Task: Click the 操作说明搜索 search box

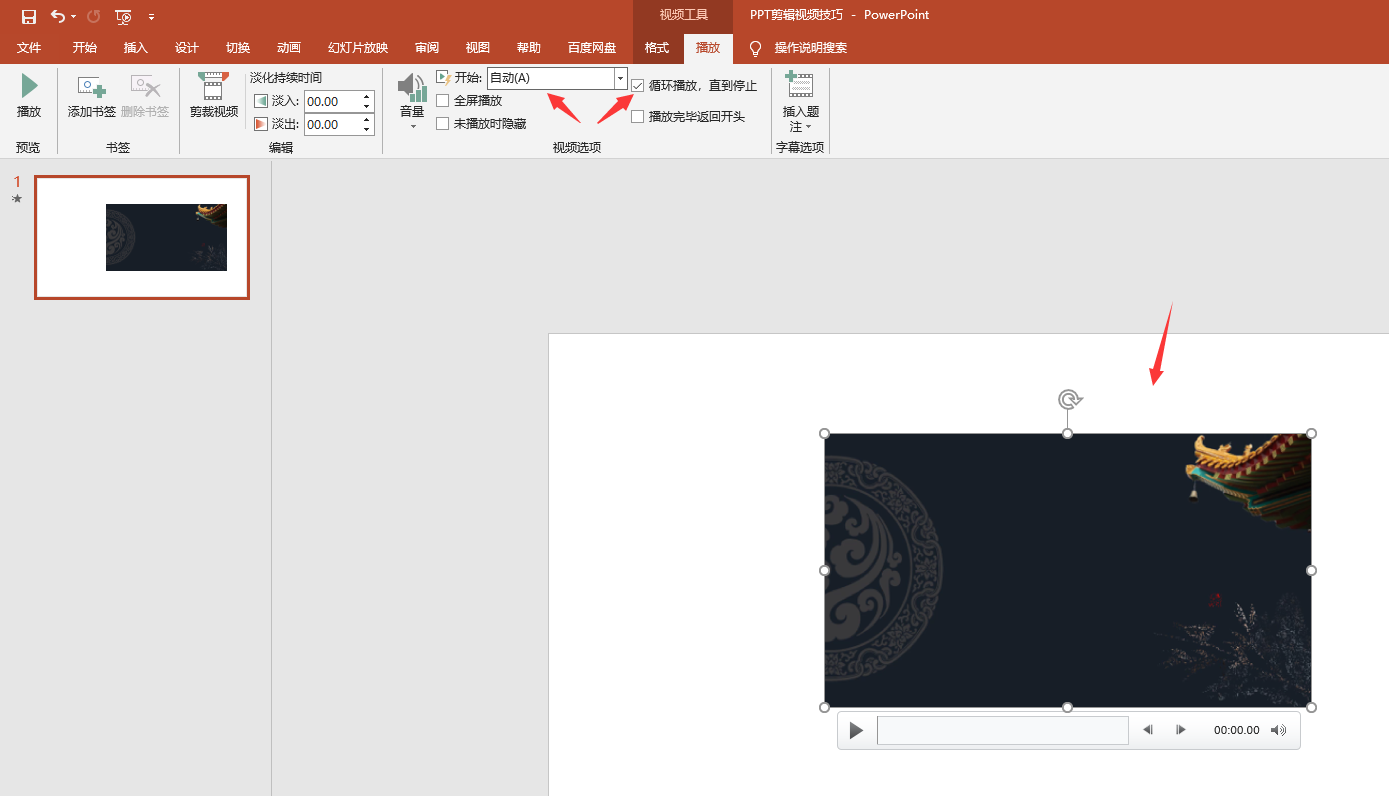Action: (x=811, y=48)
